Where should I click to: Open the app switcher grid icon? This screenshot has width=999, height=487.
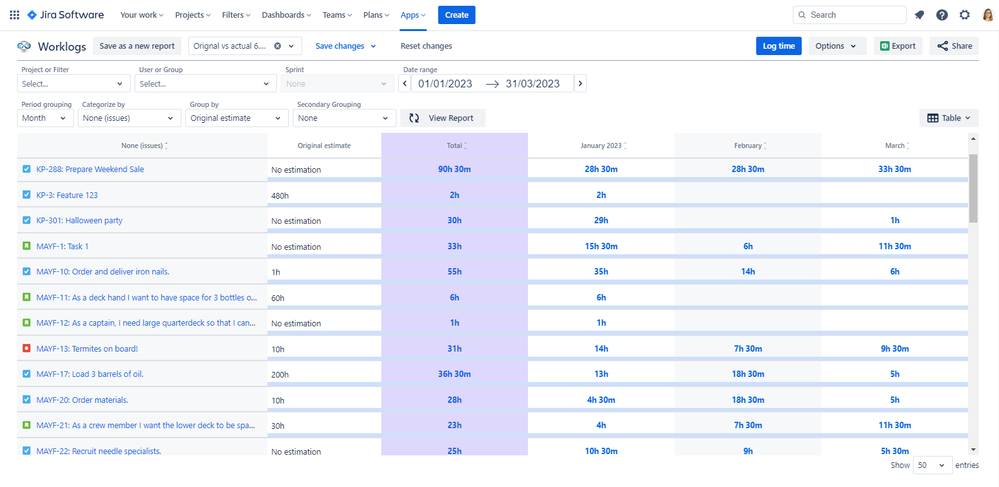(14, 15)
